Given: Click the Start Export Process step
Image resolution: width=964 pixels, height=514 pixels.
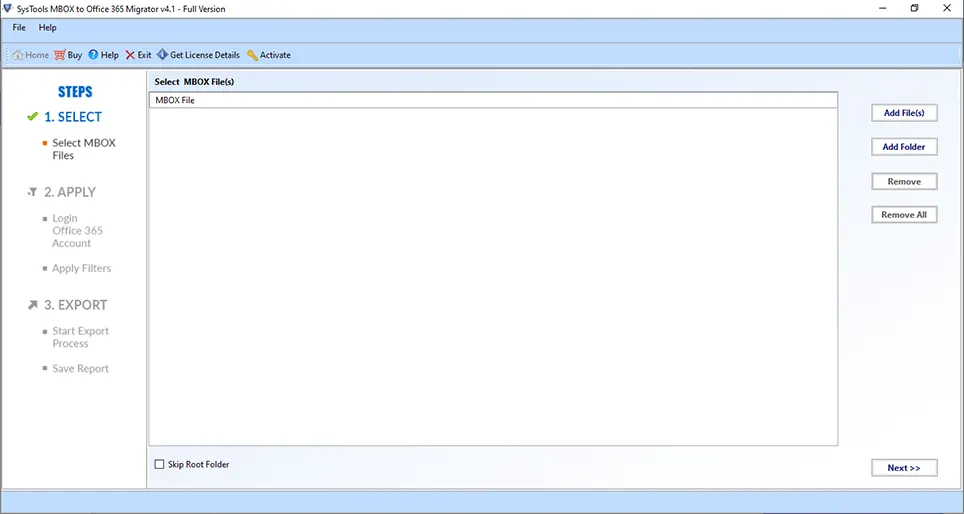Looking at the screenshot, I should pyautogui.click(x=81, y=337).
